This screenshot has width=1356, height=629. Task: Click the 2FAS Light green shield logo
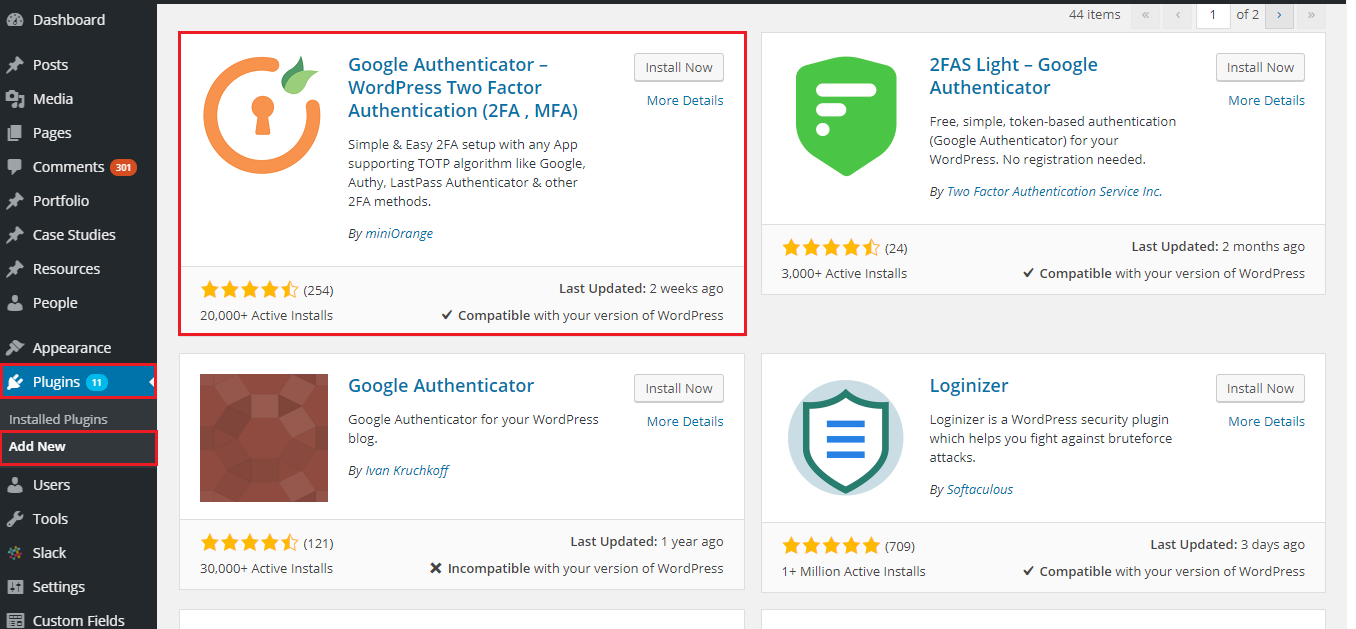[x=846, y=117]
